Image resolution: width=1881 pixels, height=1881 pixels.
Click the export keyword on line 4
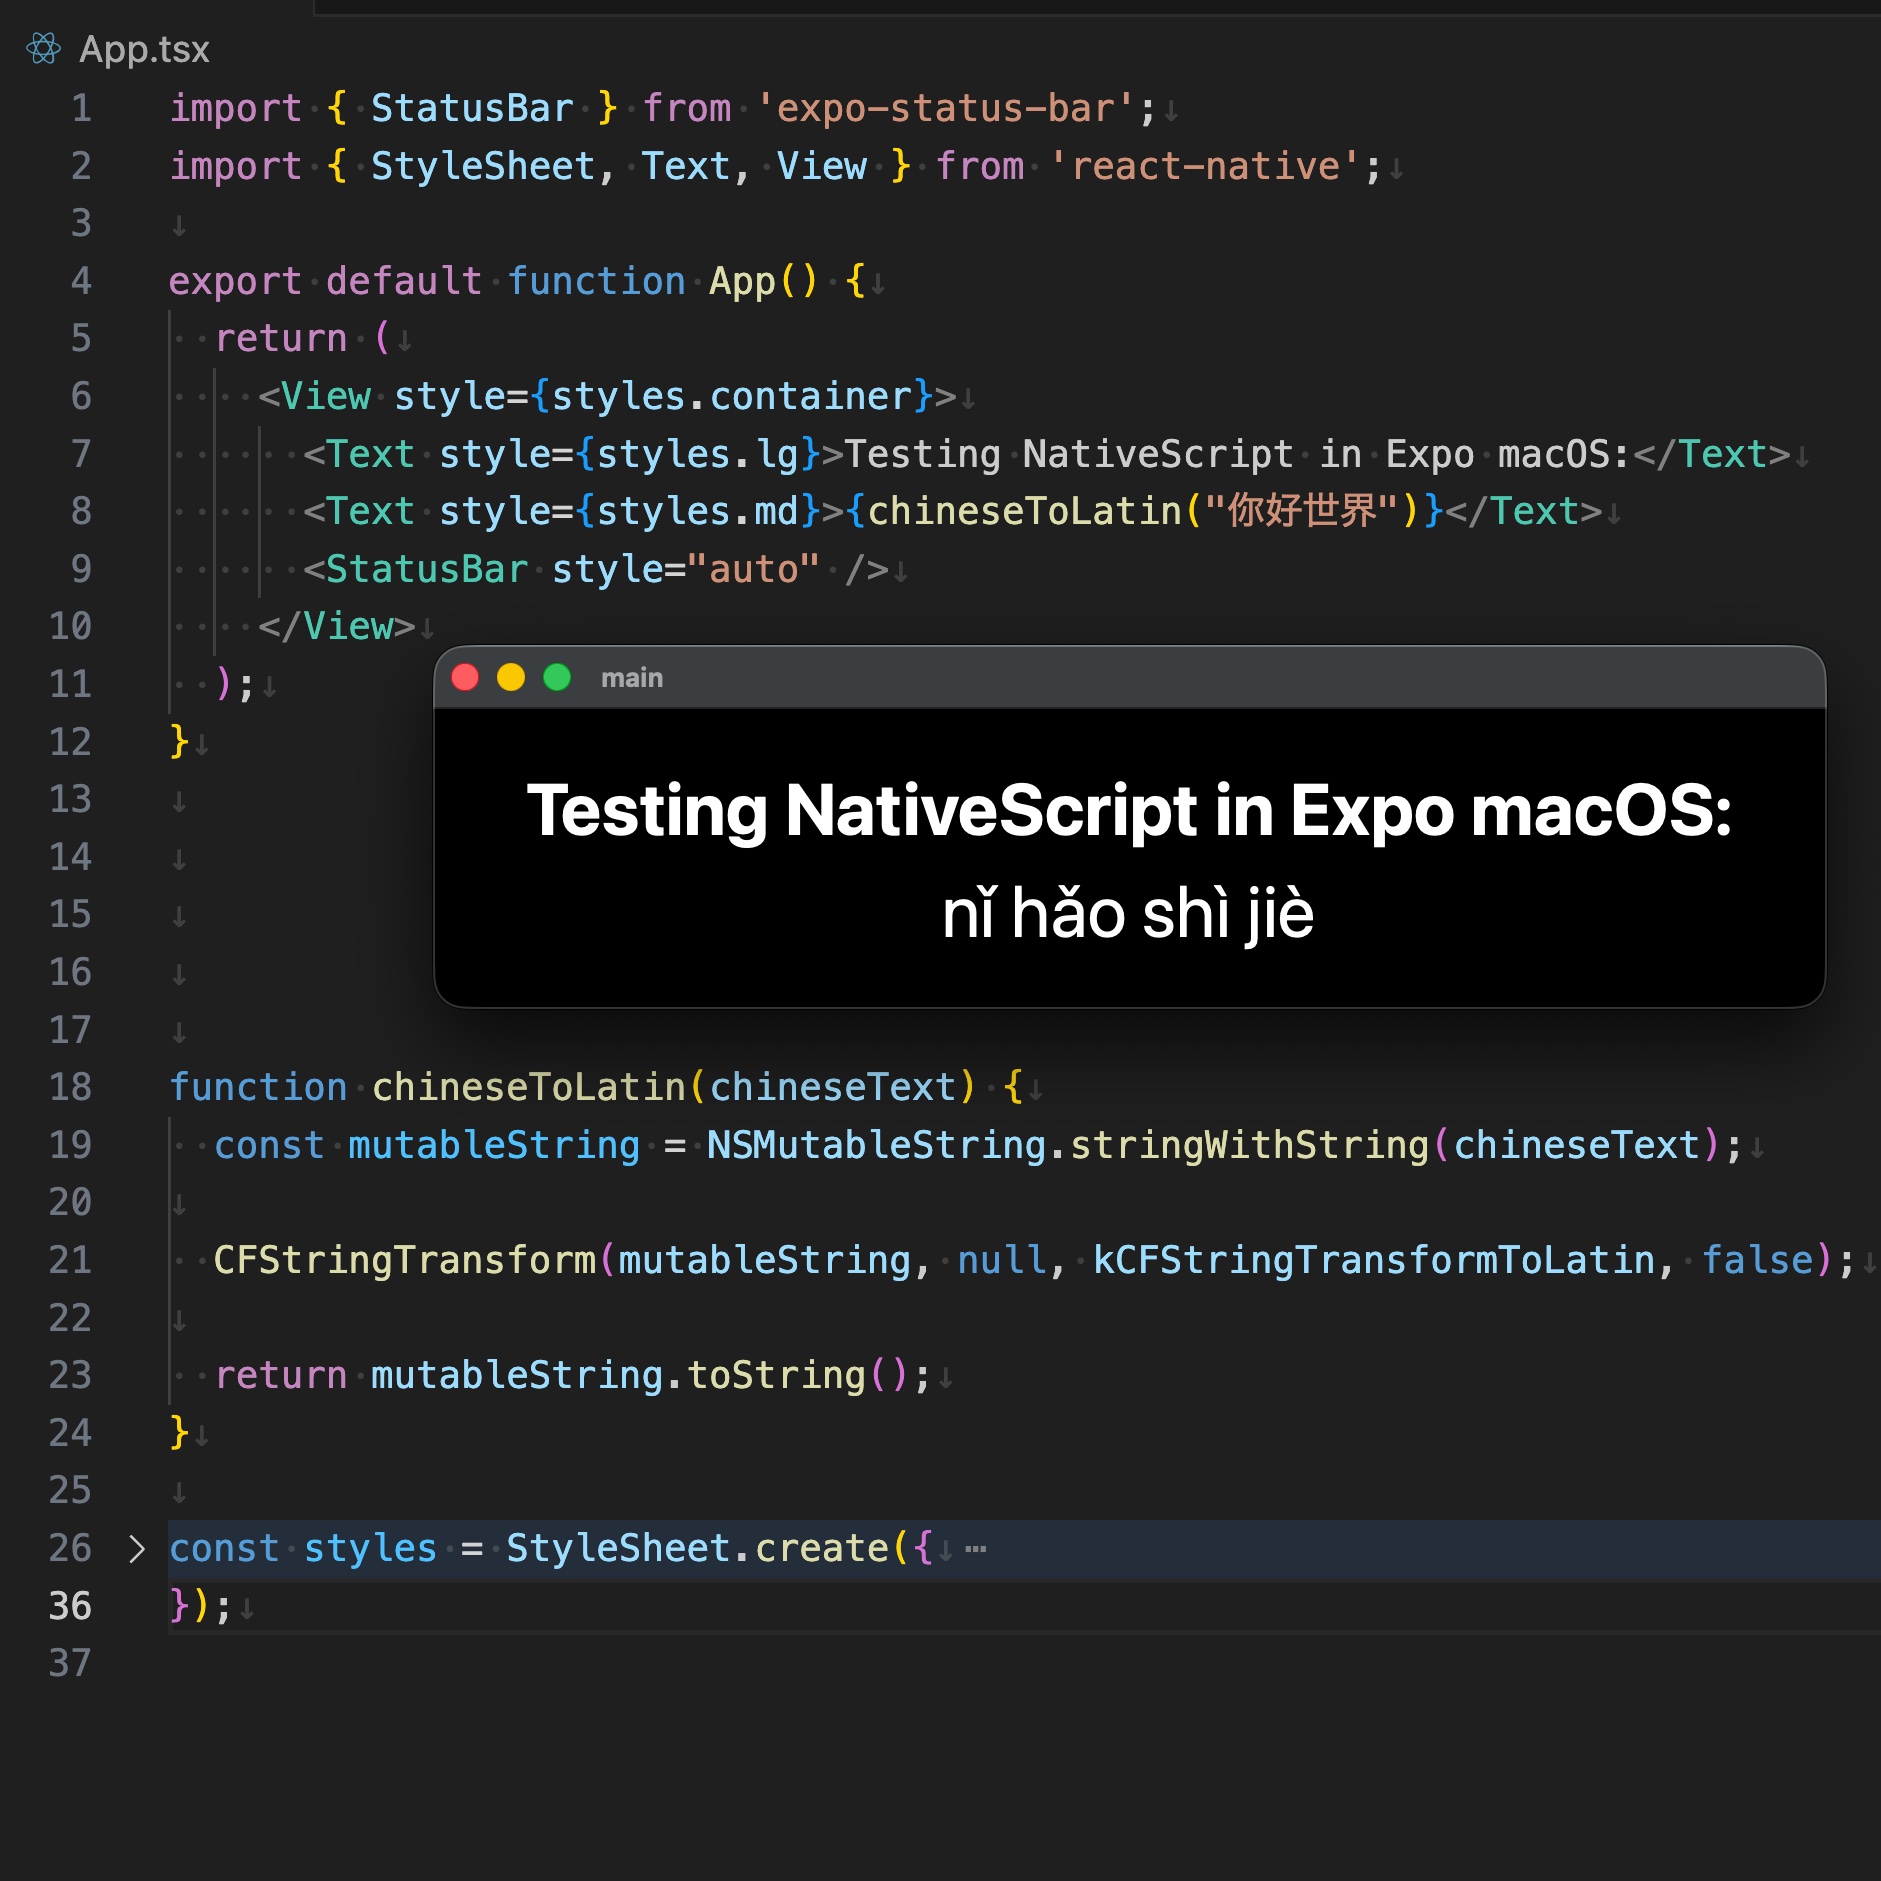click(x=235, y=281)
